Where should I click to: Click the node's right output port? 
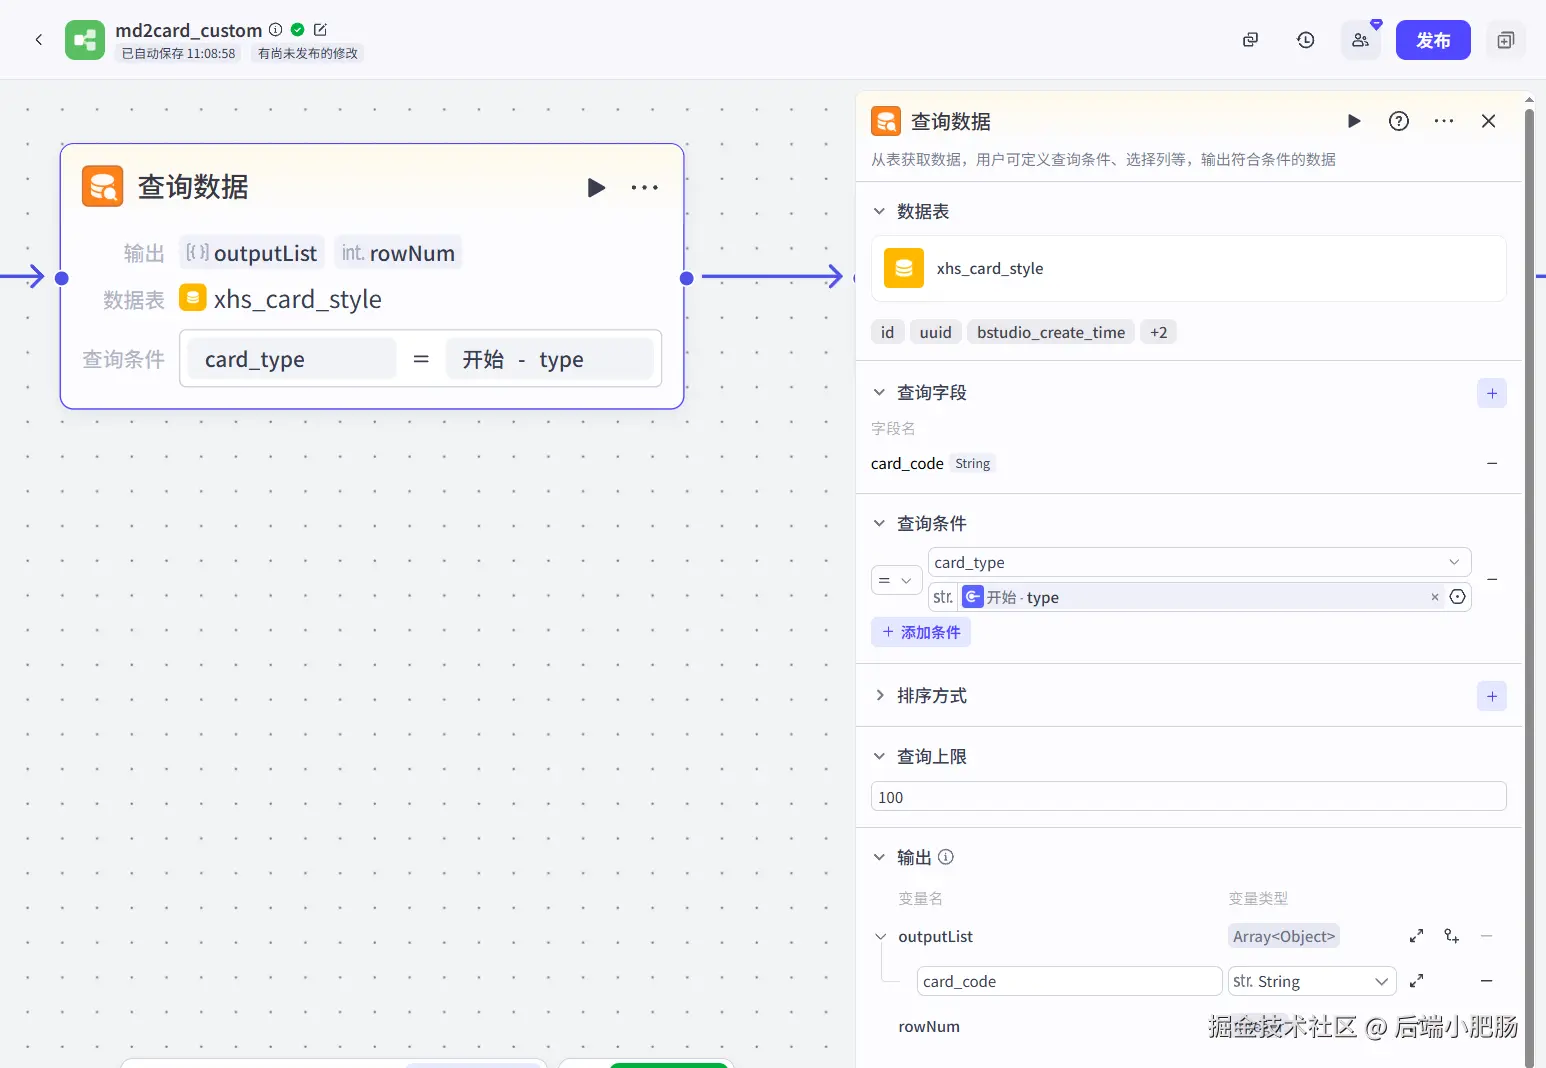coord(686,278)
